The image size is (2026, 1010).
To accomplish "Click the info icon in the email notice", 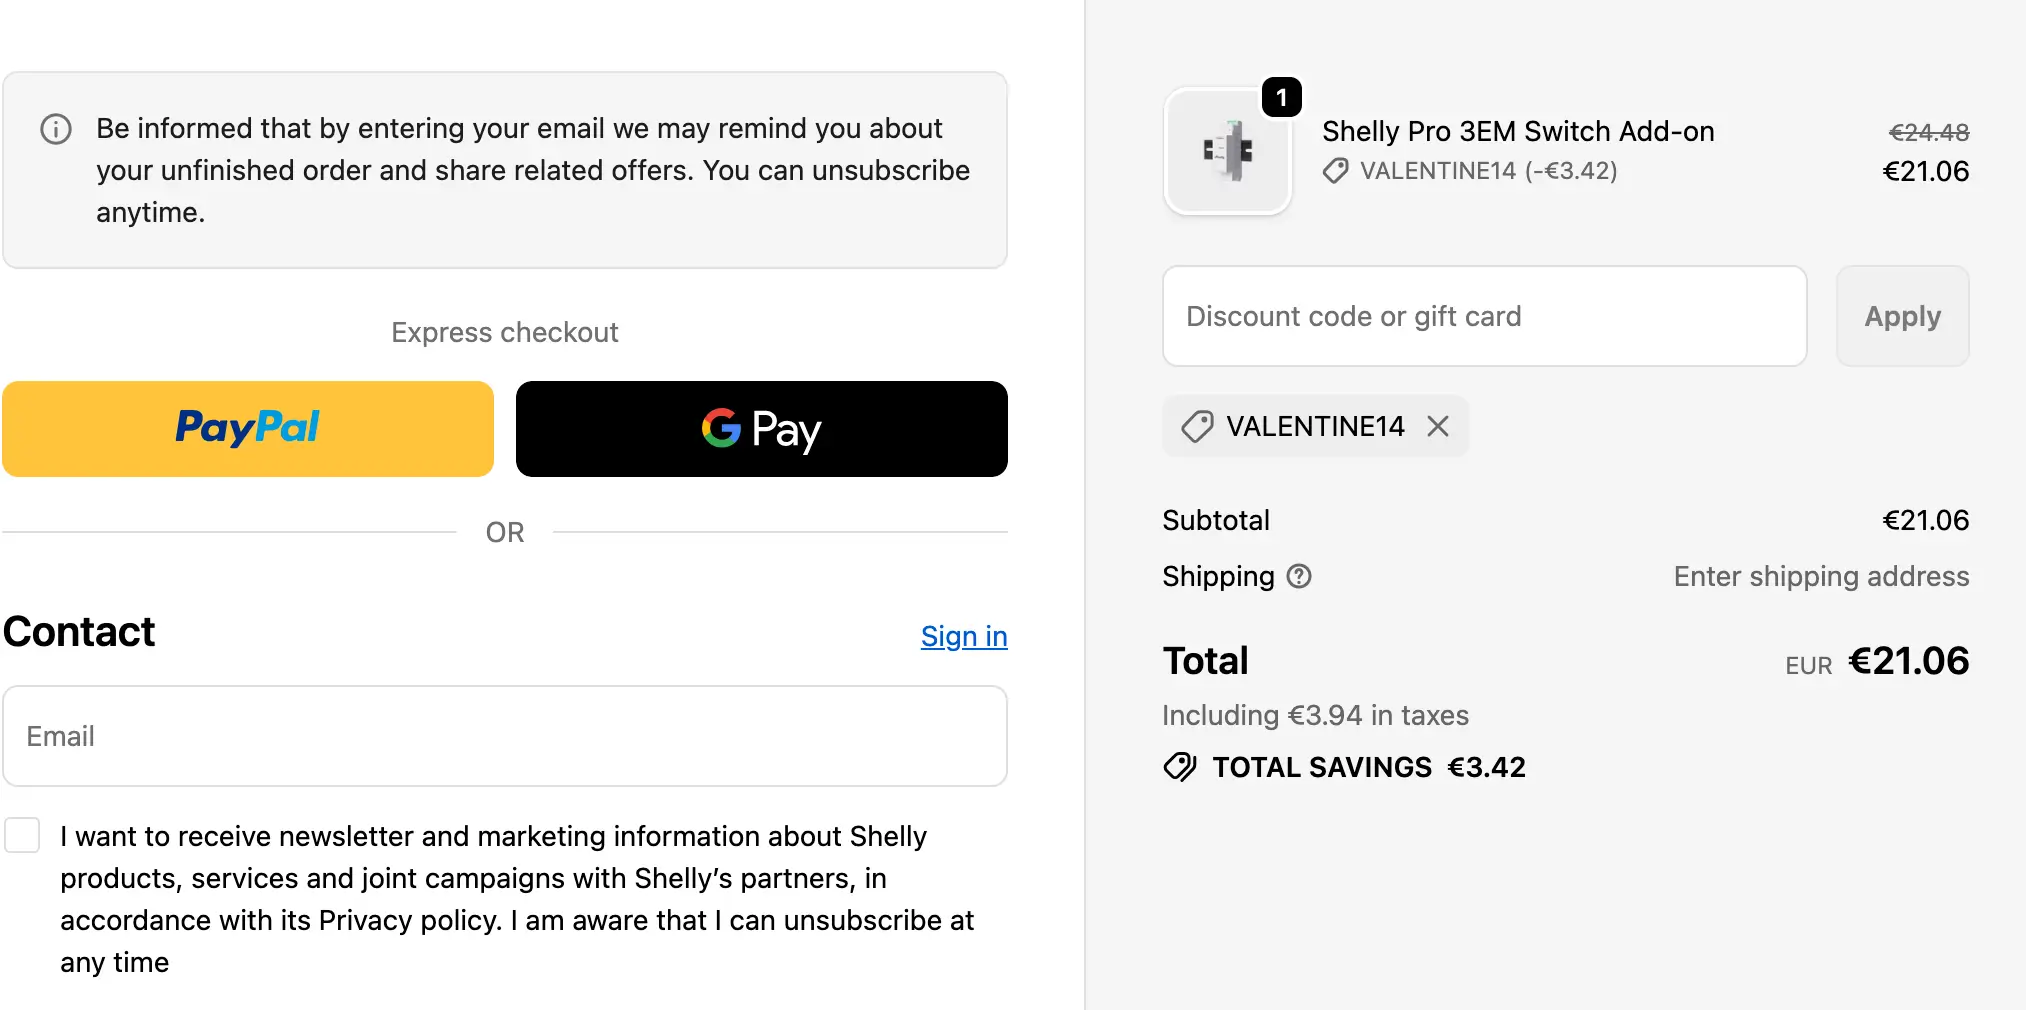I will [x=56, y=129].
